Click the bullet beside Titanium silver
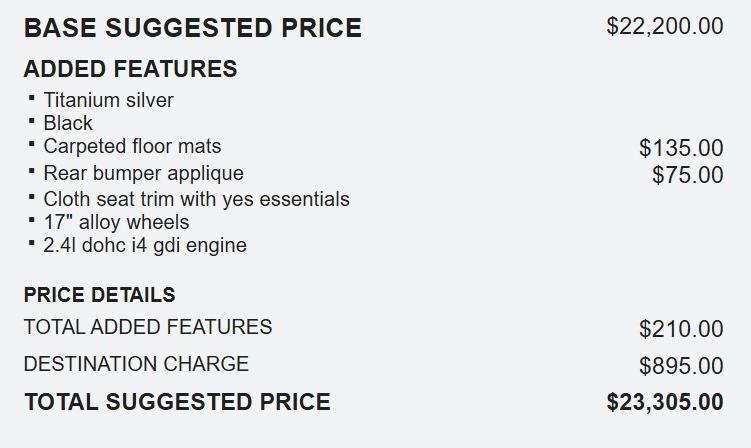751x448 pixels. 32,98
